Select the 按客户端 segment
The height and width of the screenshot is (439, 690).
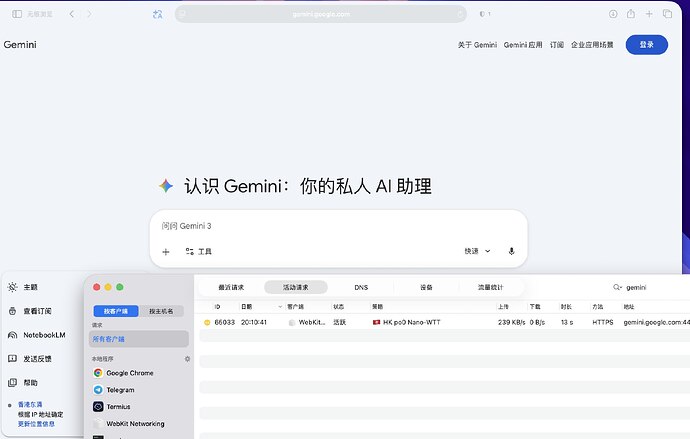116,311
